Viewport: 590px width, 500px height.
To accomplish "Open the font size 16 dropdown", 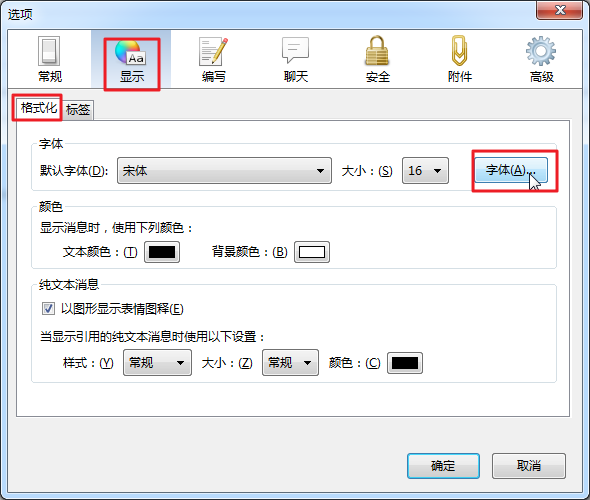I will [x=425, y=171].
